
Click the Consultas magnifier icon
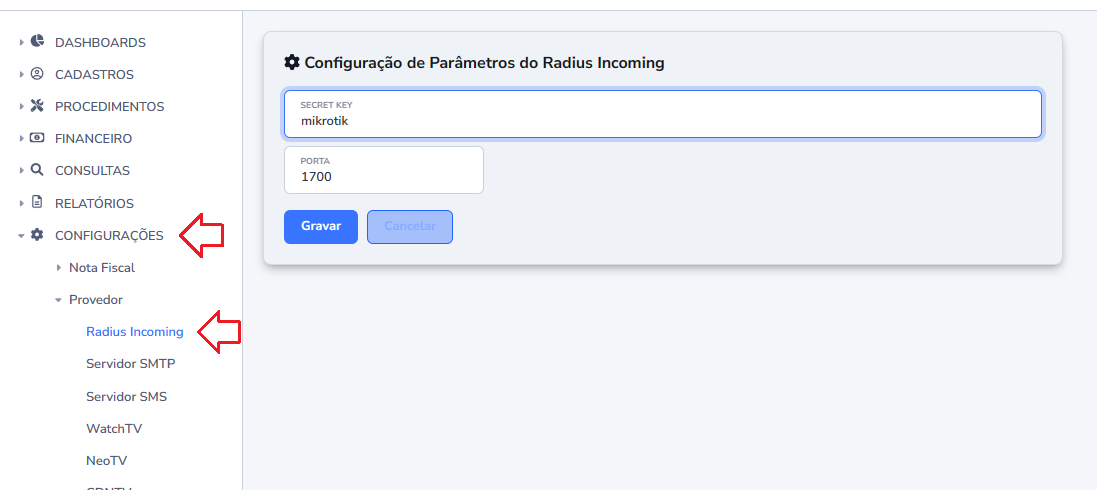[38, 170]
